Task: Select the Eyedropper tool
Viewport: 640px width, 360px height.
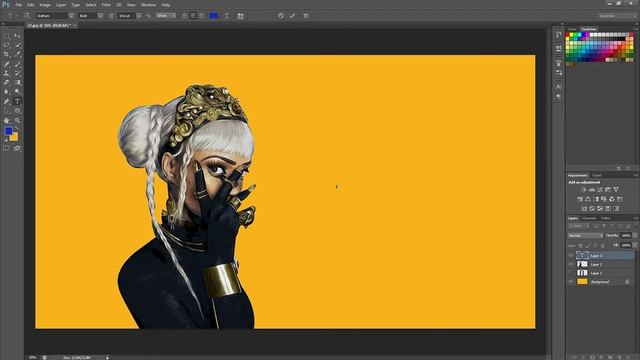Action: pos(17,55)
